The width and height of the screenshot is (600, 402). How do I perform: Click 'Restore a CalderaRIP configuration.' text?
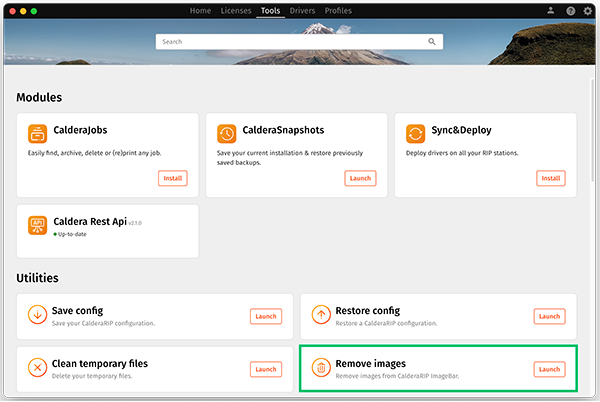tap(386, 323)
